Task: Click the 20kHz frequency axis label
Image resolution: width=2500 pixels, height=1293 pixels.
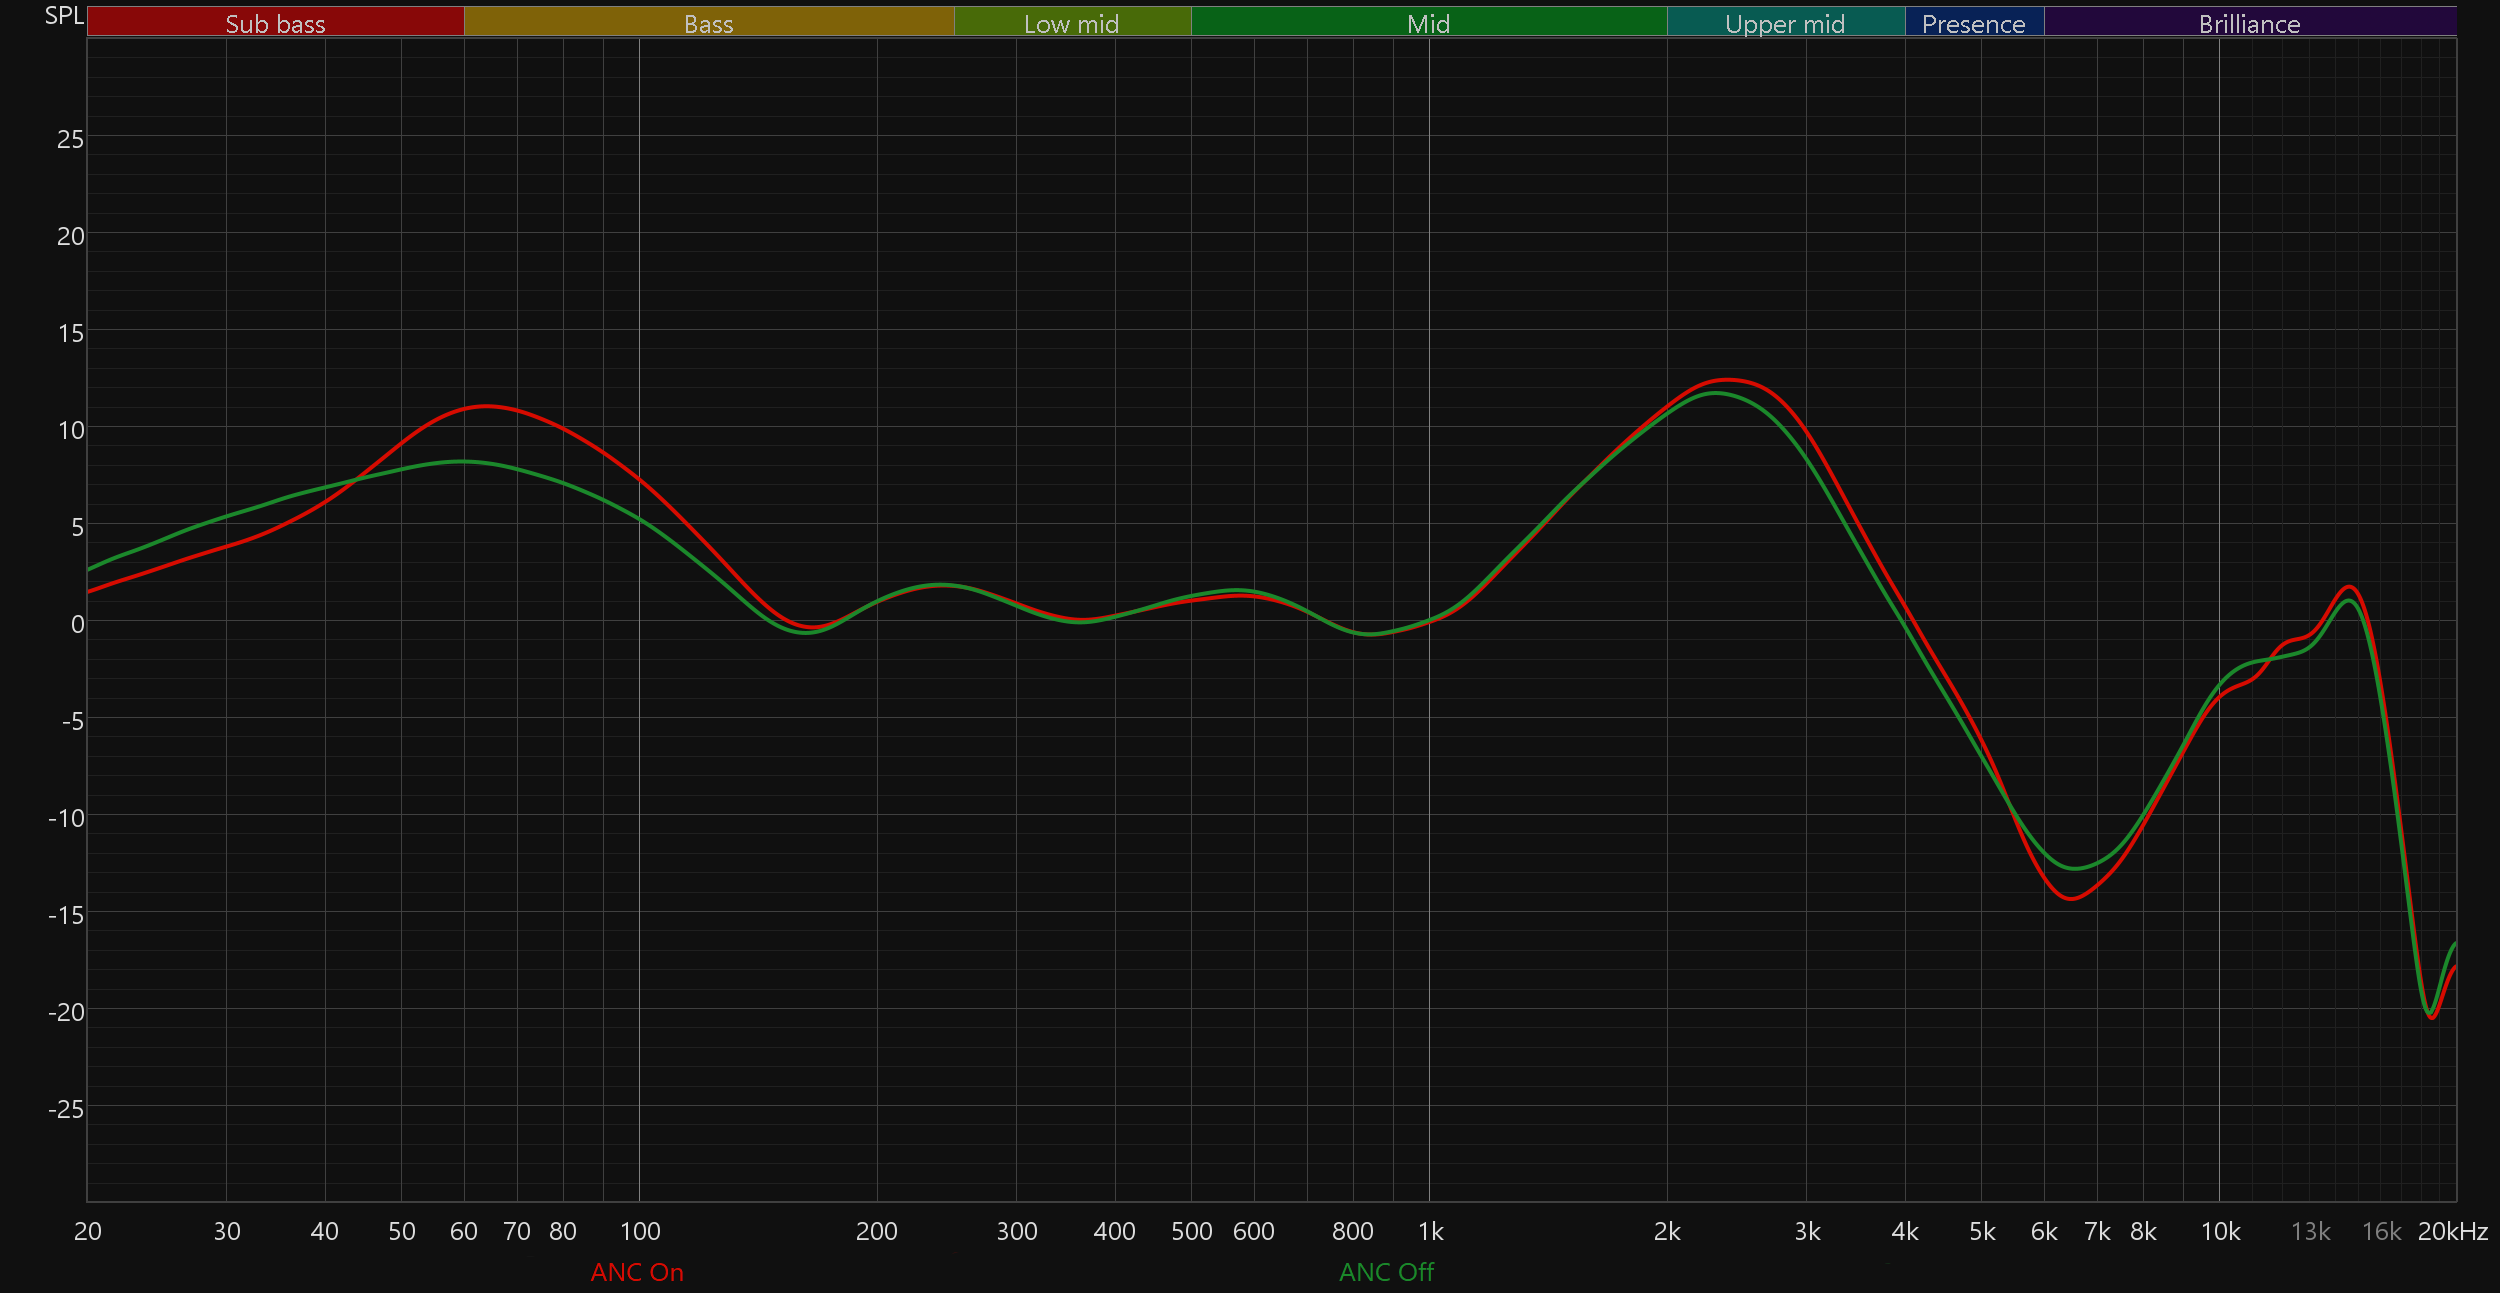Action: pos(2452,1231)
